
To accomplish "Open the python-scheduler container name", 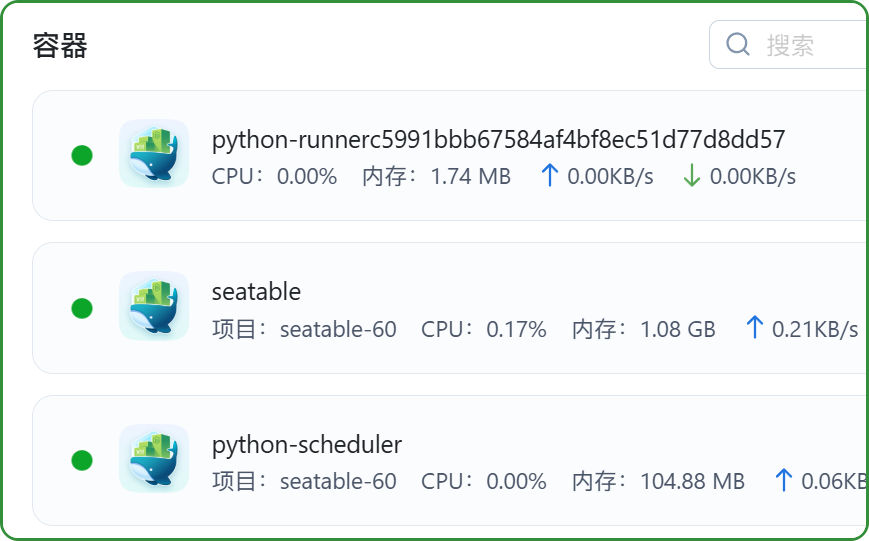I will (x=306, y=444).
